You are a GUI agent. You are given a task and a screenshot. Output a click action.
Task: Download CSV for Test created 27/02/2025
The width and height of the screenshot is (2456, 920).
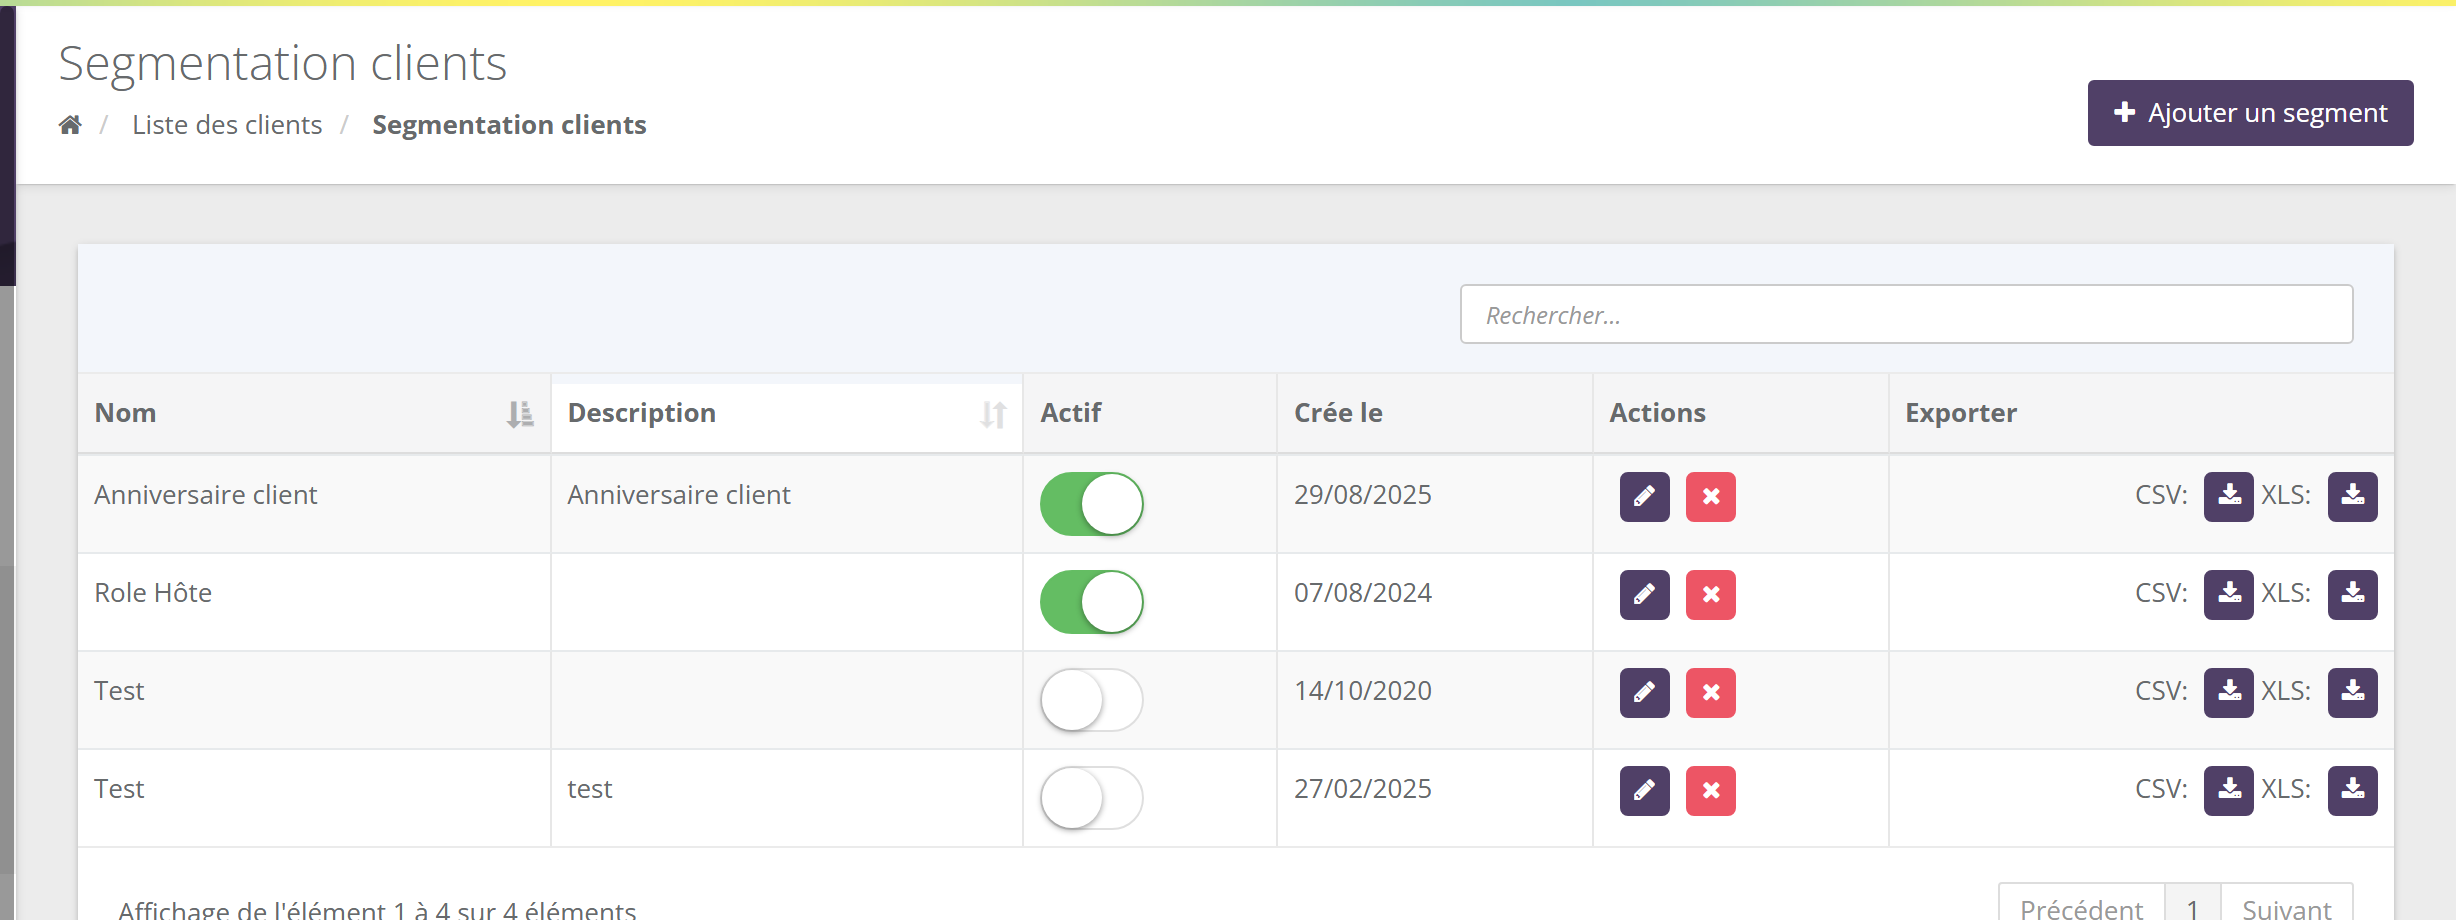(x=2229, y=791)
